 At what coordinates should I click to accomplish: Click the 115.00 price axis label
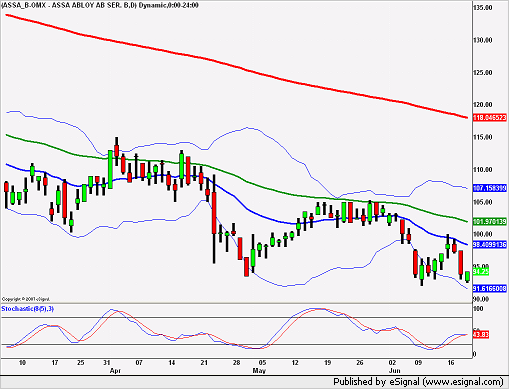coord(482,137)
